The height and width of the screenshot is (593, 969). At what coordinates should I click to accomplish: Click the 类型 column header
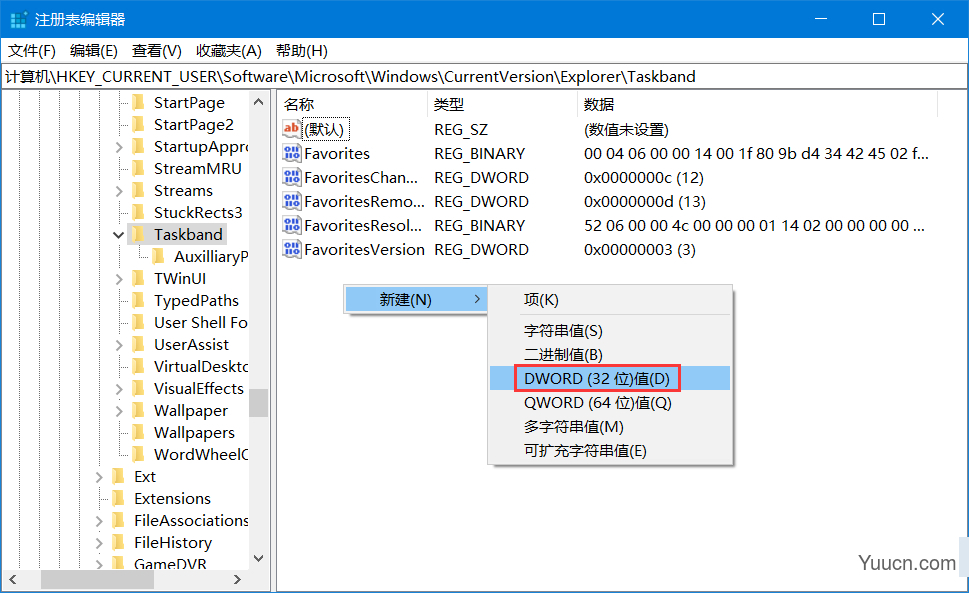(x=502, y=104)
